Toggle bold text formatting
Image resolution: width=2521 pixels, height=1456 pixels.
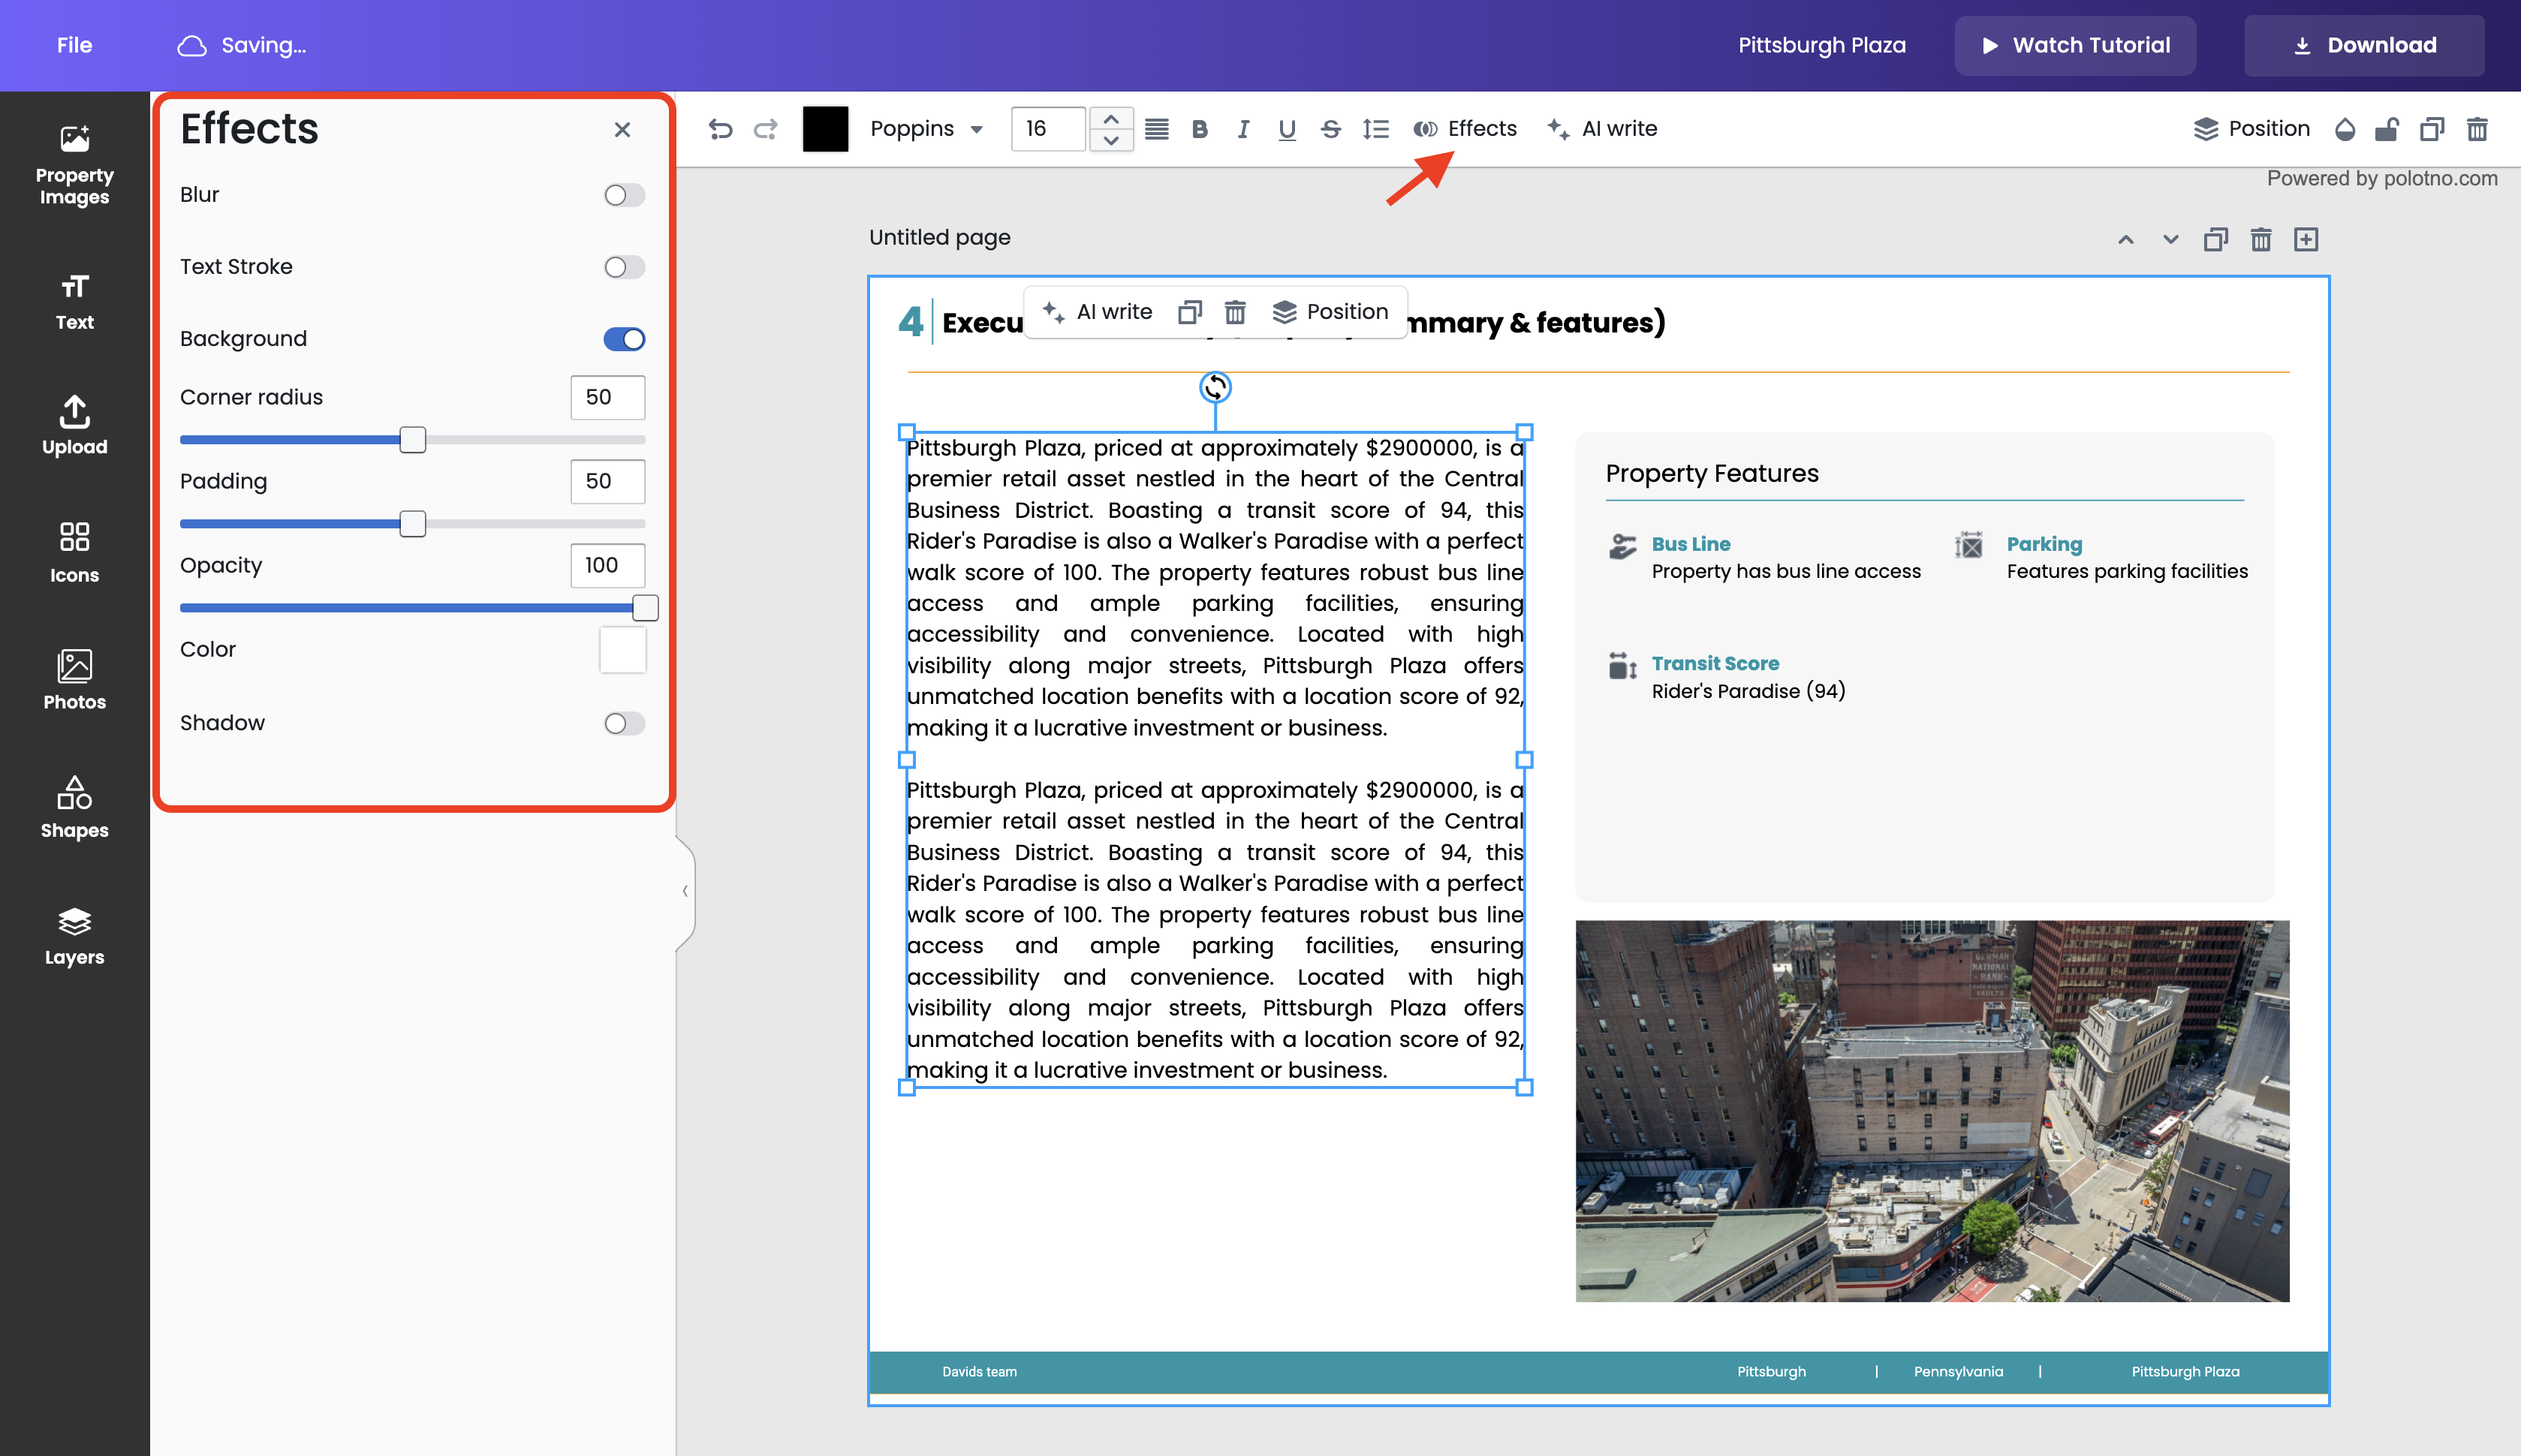pyautogui.click(x=1200, y=129)
